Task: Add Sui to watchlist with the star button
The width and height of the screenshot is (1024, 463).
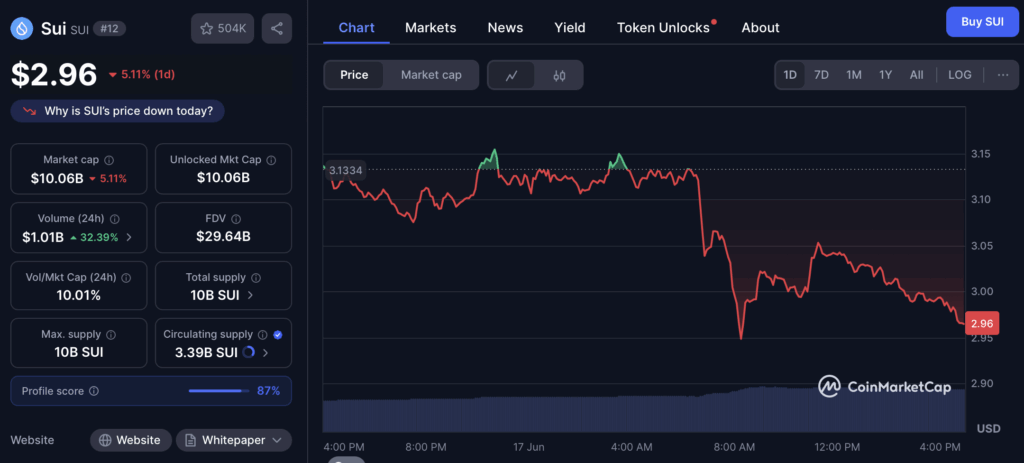Action: pos(223,28)
